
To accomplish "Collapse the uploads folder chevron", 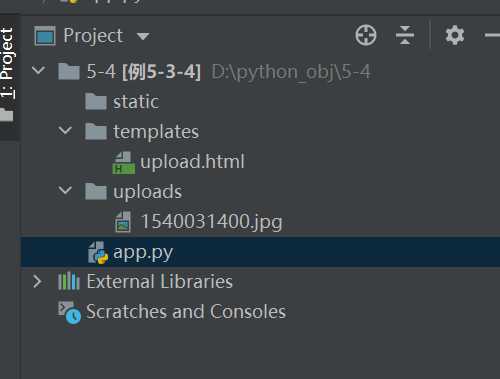I will tap(65, 190).
